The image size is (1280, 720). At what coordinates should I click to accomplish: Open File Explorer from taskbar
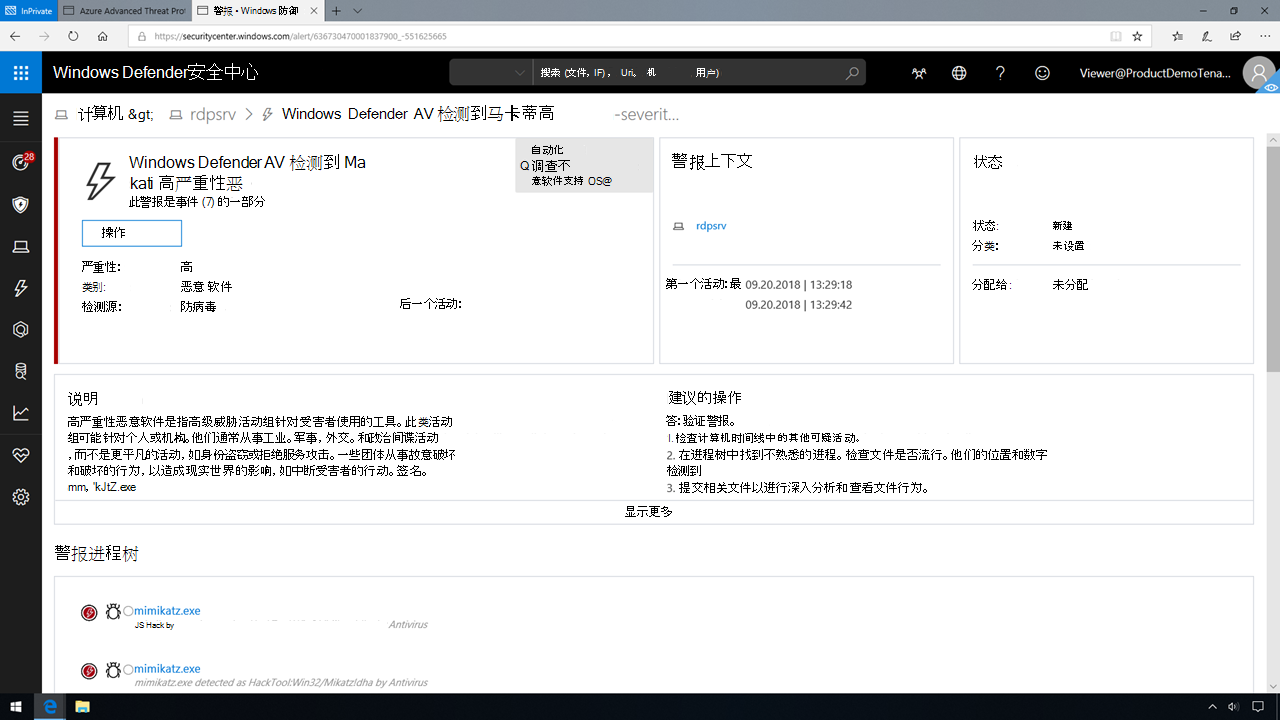82,706
